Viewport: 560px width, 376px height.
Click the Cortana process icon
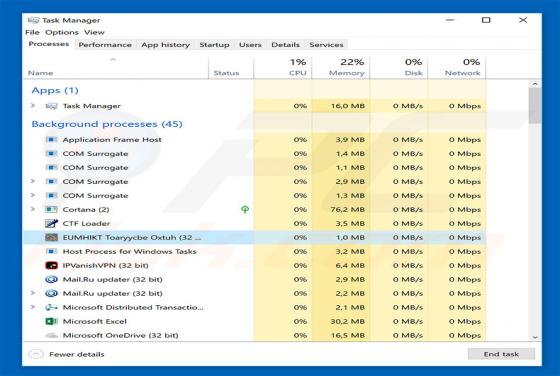[51, 209]
